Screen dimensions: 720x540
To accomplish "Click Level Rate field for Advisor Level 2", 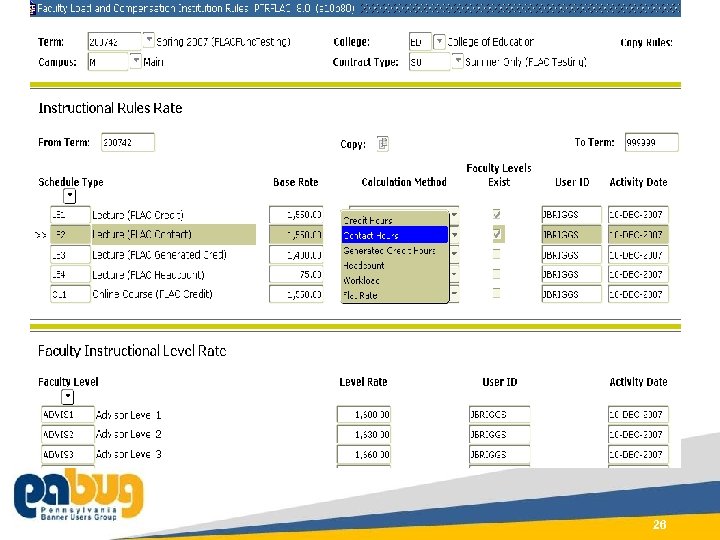I will (364, 434).
